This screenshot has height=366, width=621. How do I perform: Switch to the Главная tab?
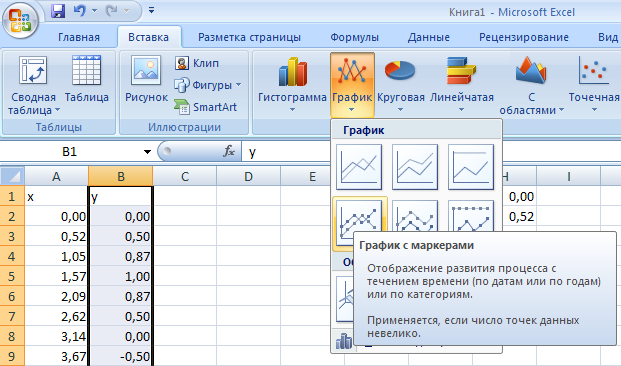pyautogui.click(x=79, y=37)
